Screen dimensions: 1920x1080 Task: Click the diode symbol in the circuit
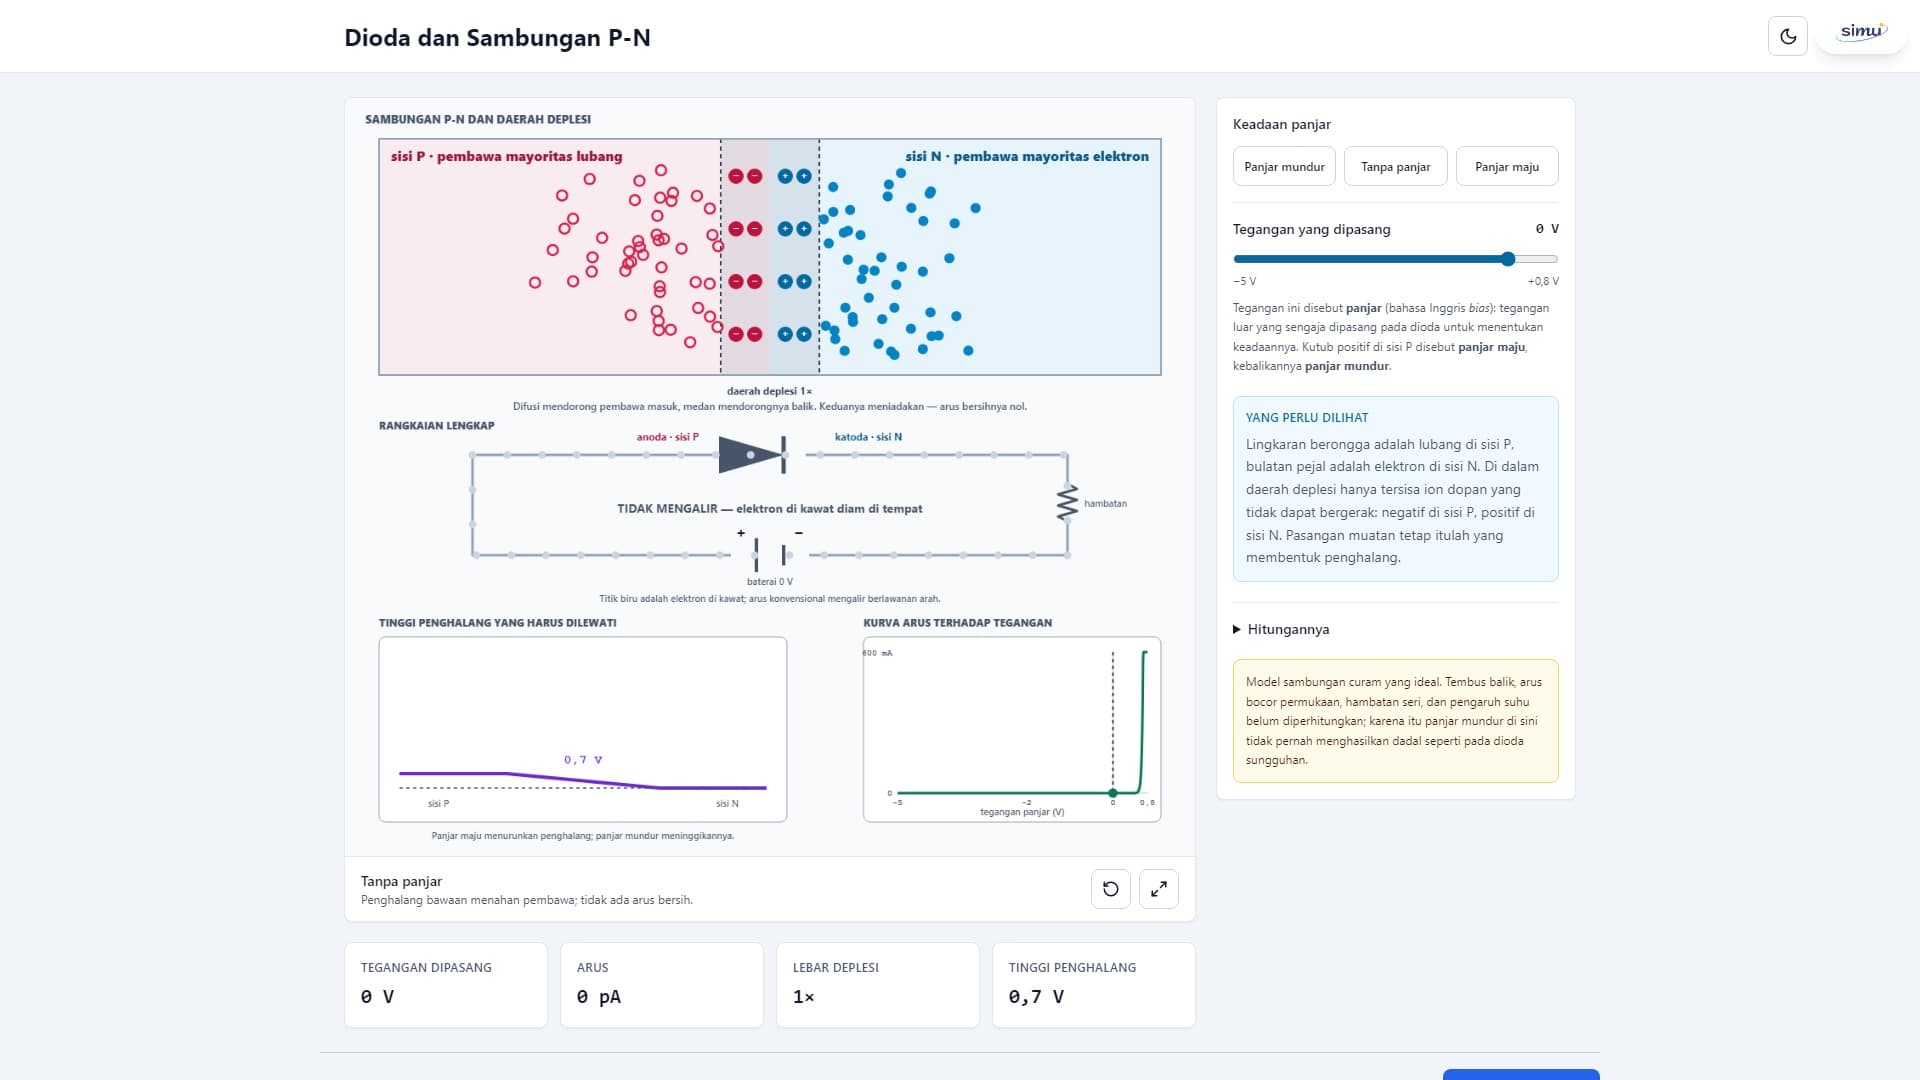point(752,455)
